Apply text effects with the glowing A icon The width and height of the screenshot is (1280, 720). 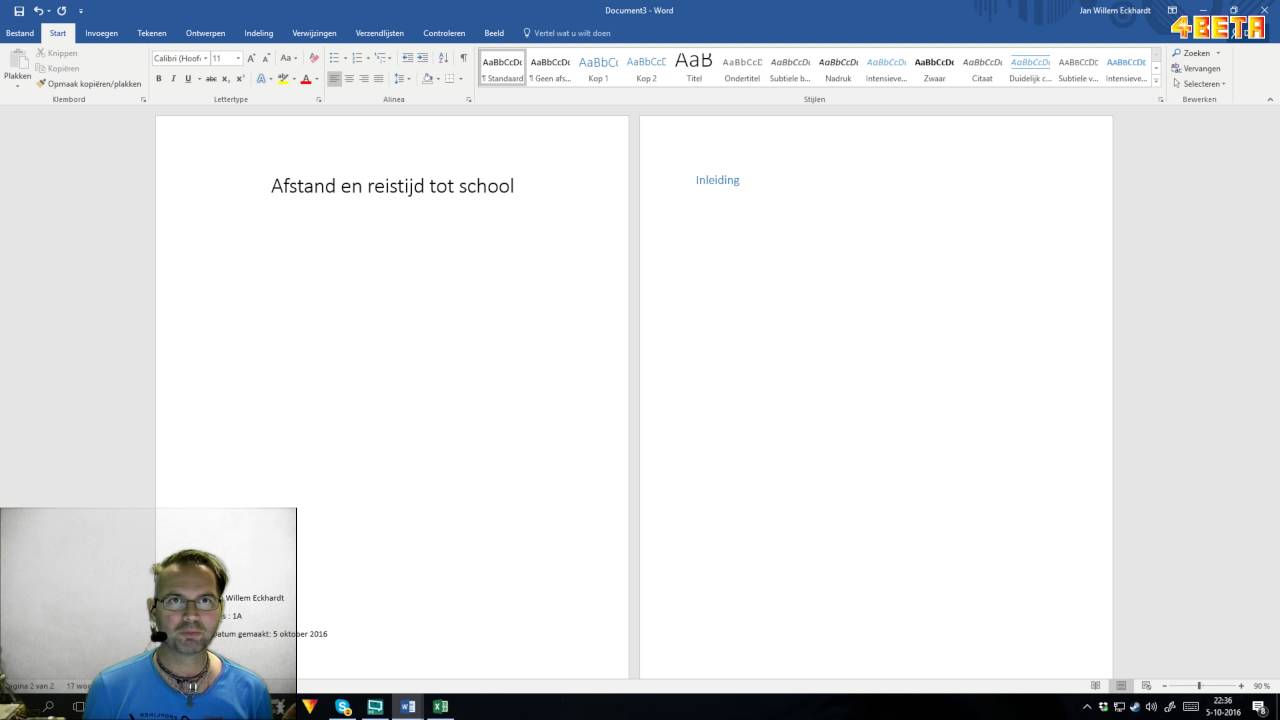click(261, 79)
